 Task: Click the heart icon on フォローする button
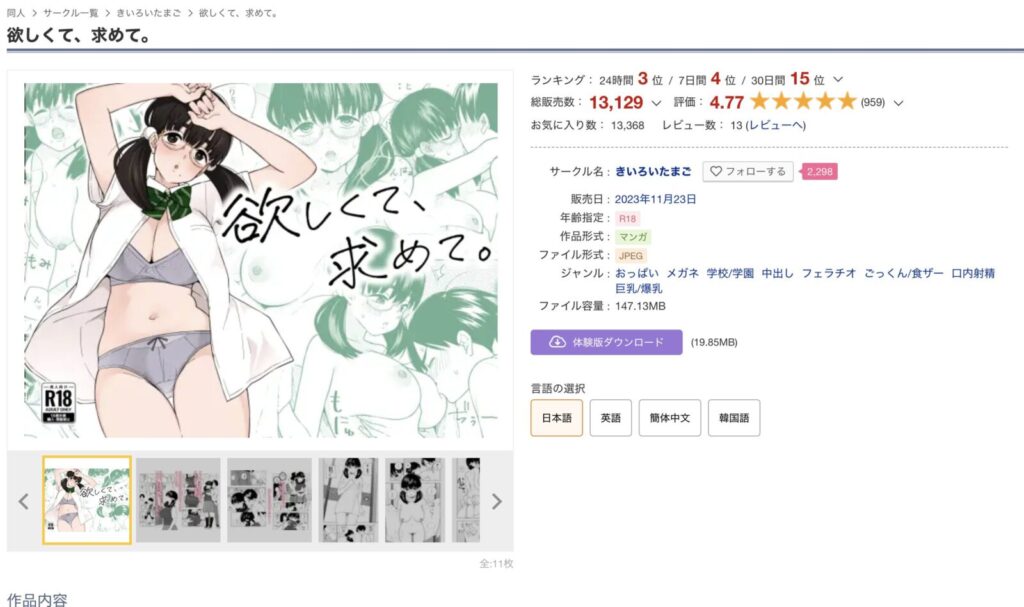point(715,171)
